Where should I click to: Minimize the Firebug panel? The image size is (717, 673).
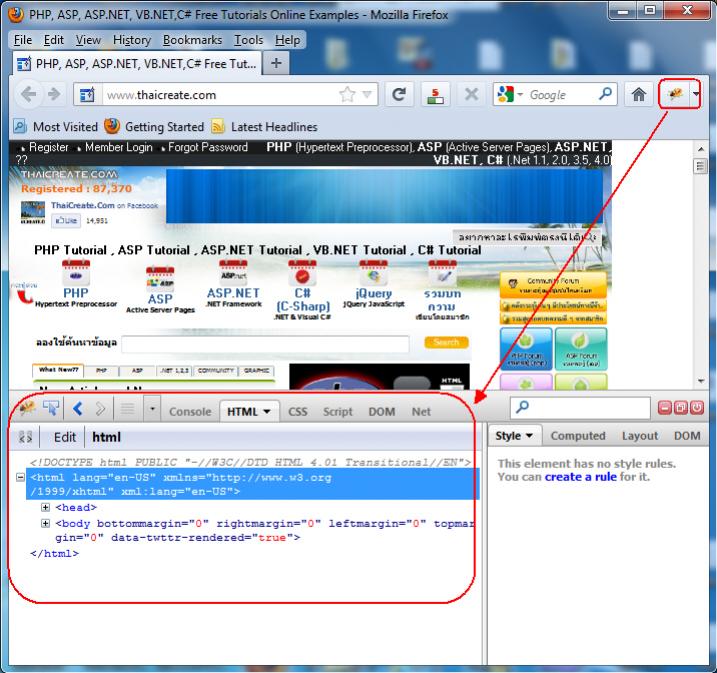pos(665,407)
